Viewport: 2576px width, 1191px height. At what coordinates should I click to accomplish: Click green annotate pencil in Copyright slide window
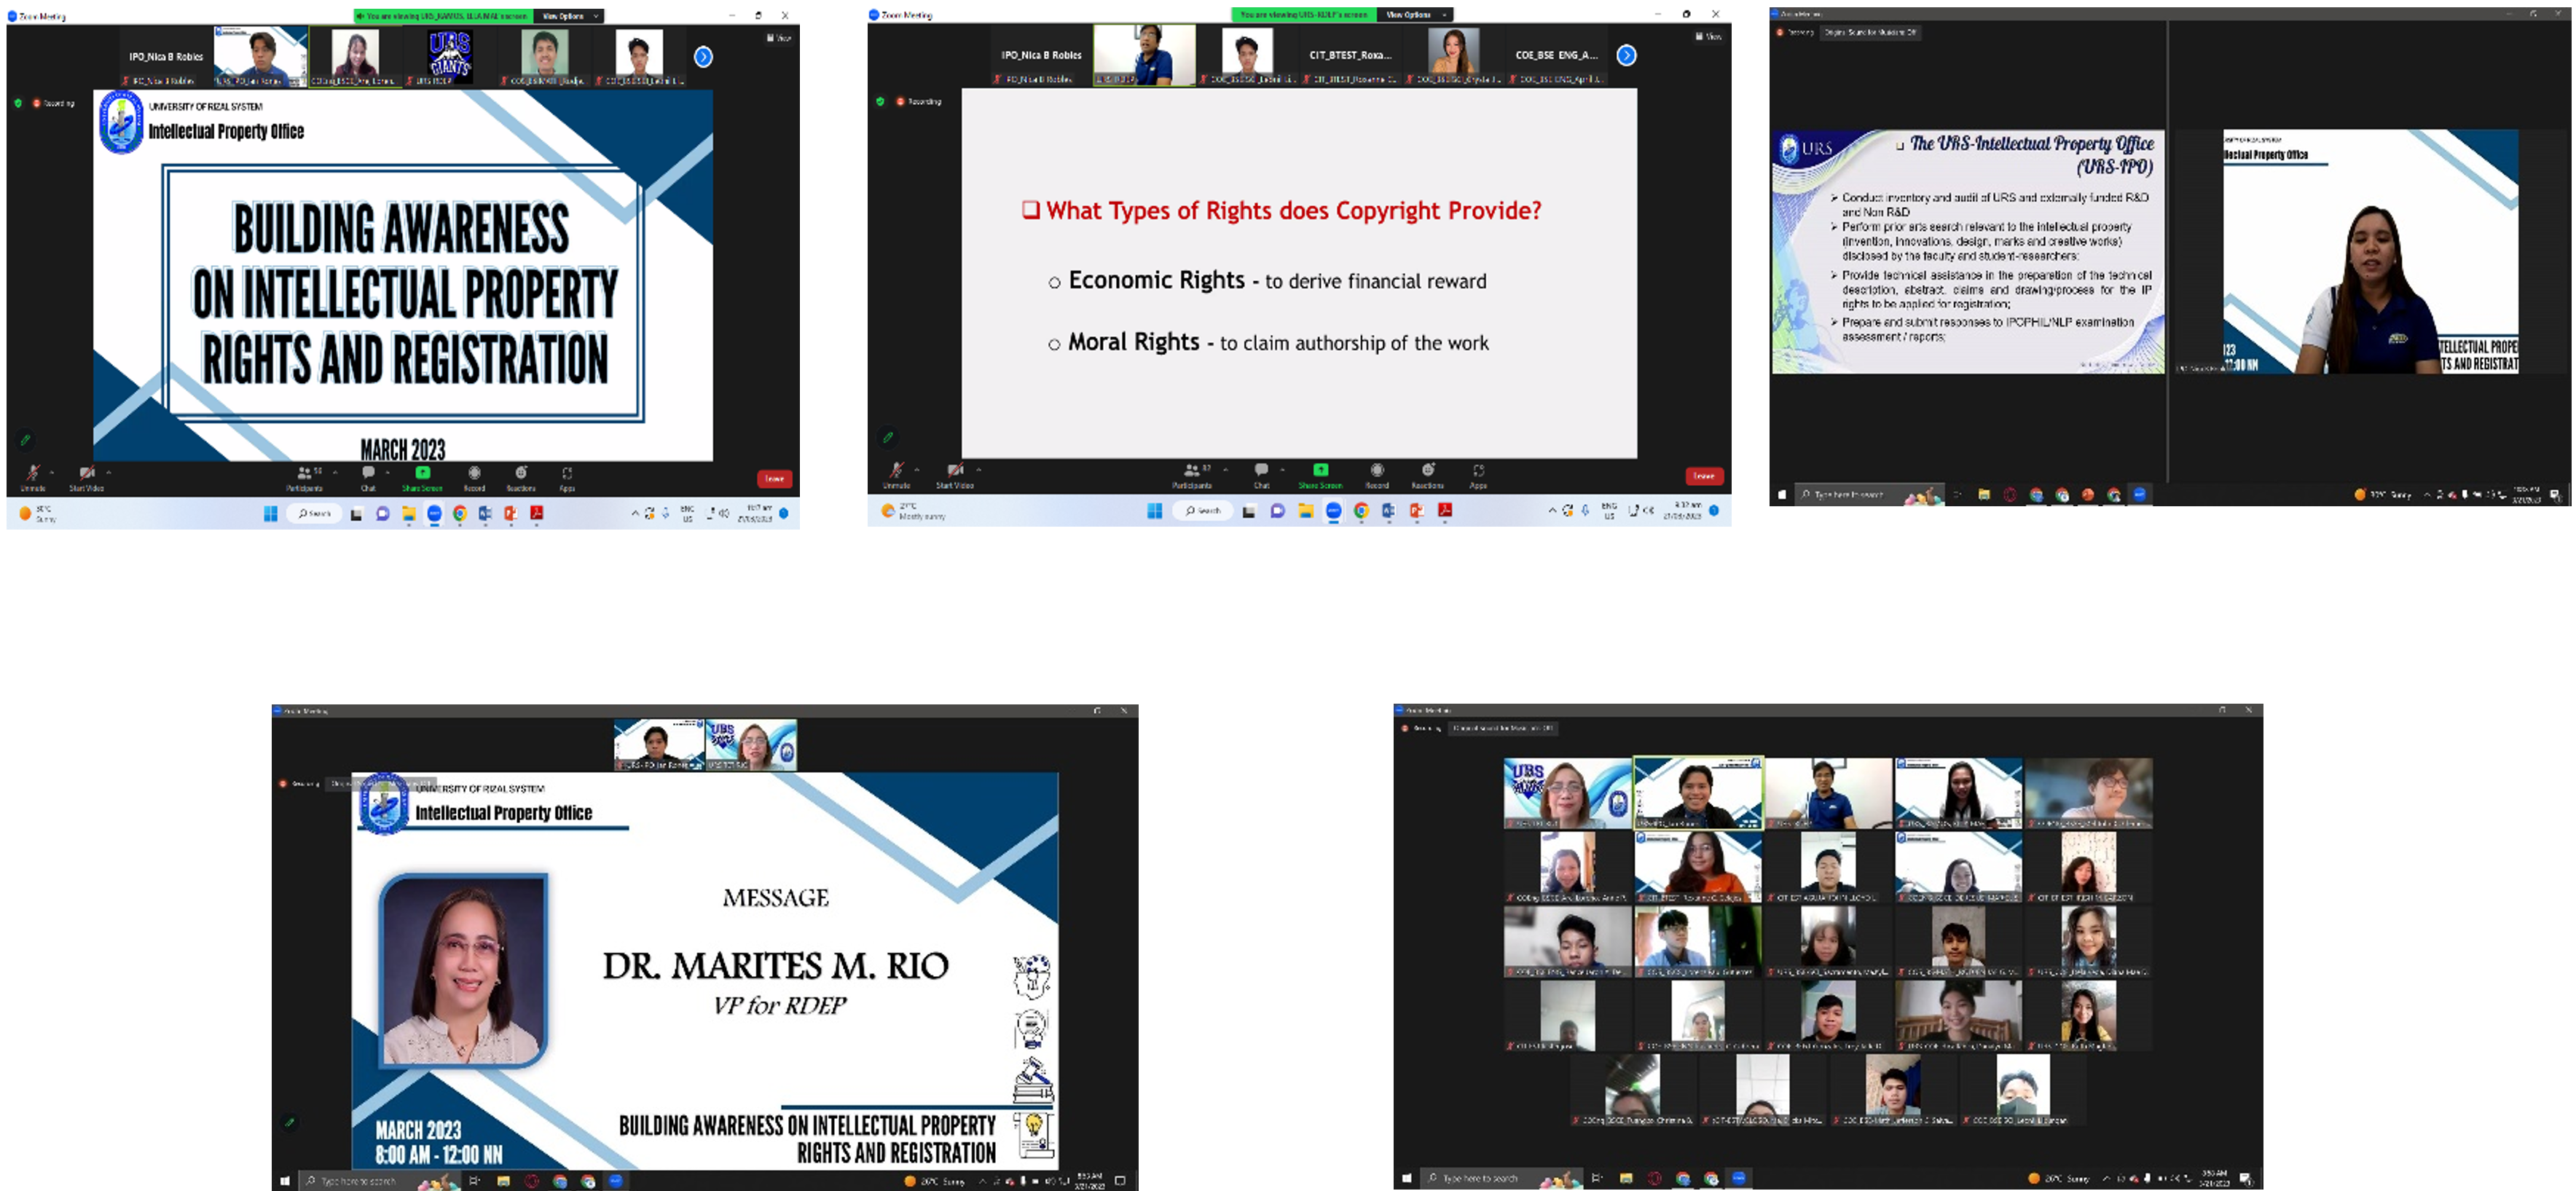point(888,437)
